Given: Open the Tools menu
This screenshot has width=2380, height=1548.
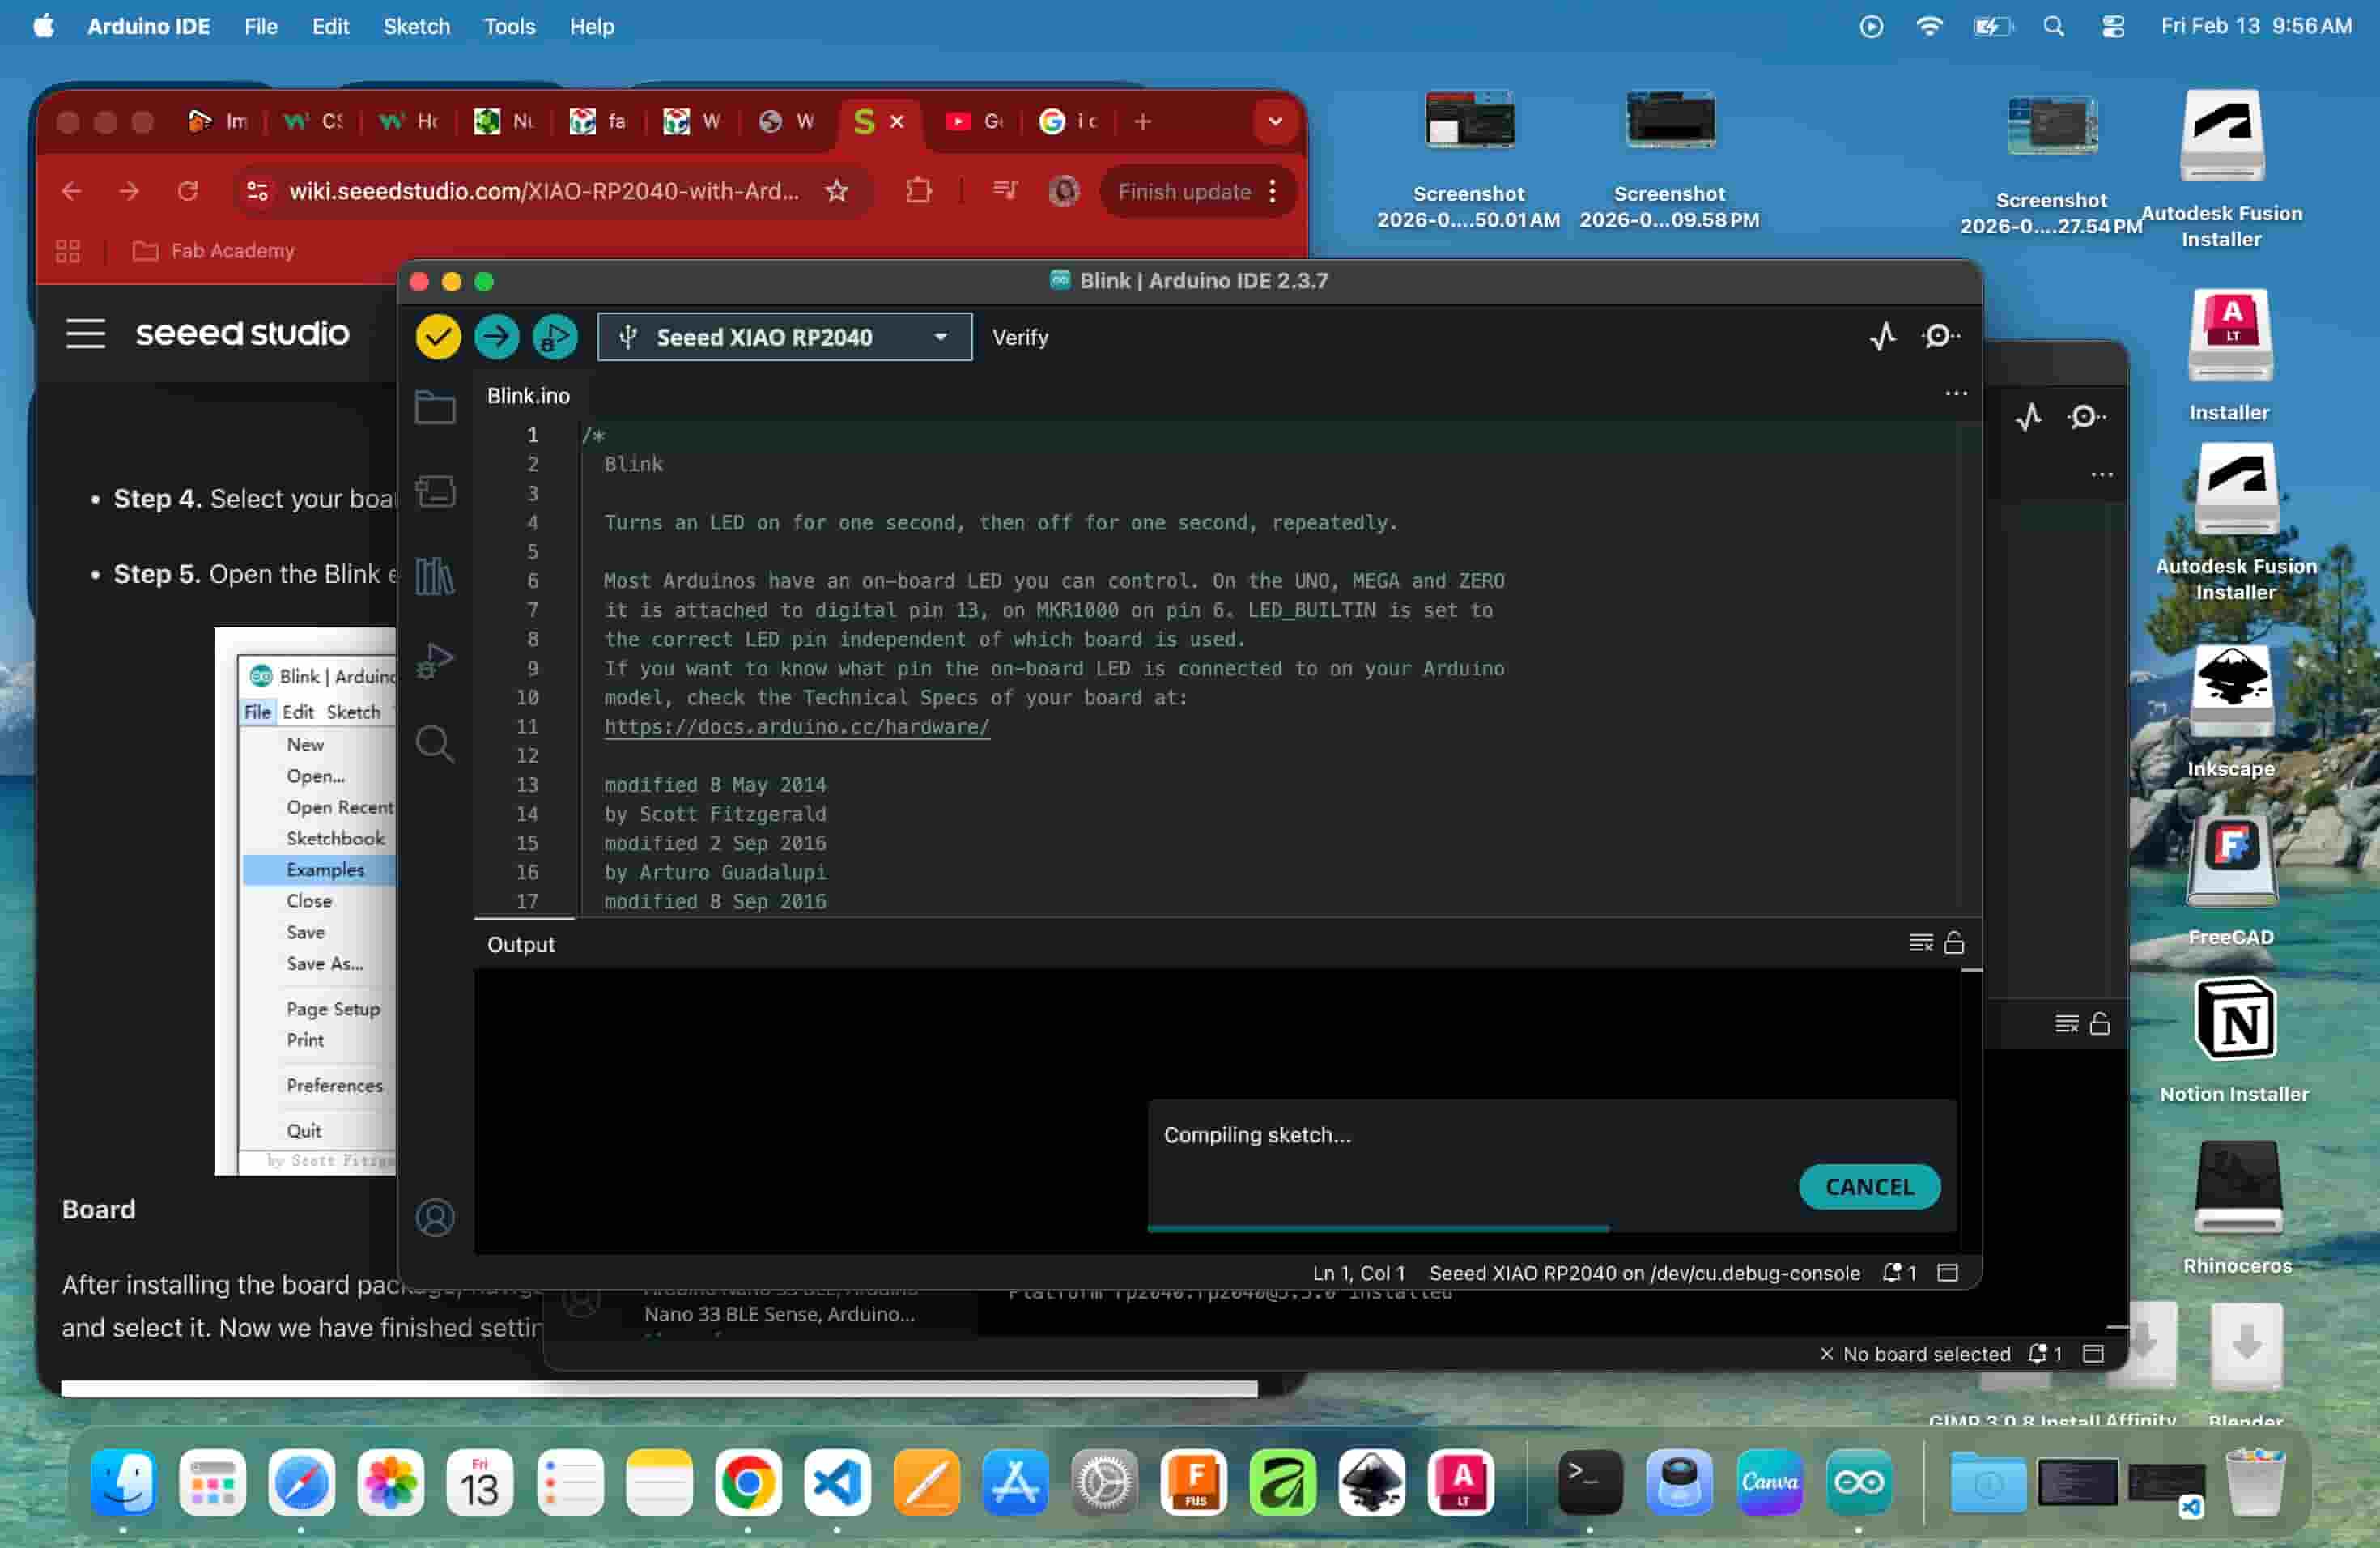Looking at the screenshot, I should point(509,27).
